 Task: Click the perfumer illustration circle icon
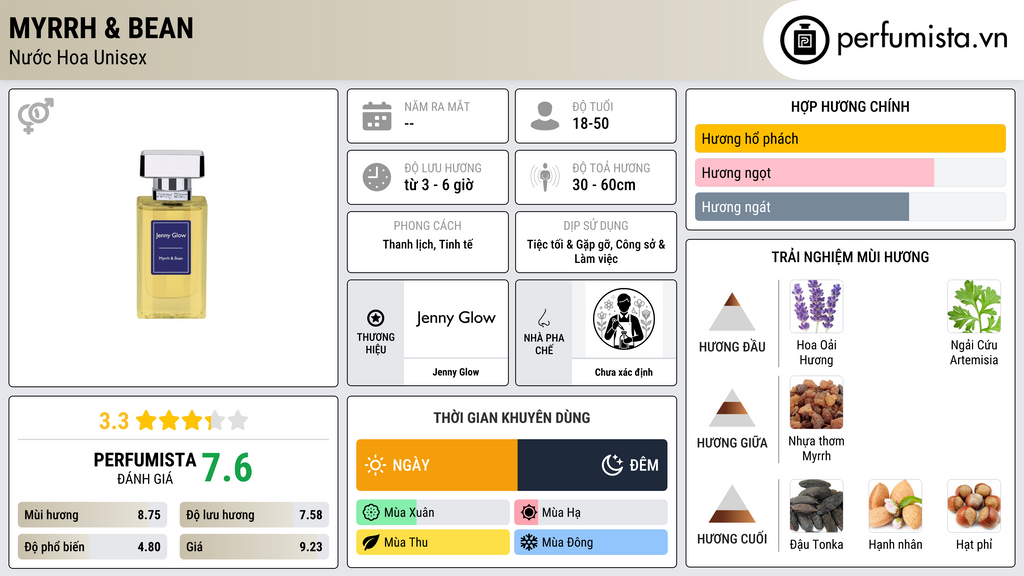[624, 319]
